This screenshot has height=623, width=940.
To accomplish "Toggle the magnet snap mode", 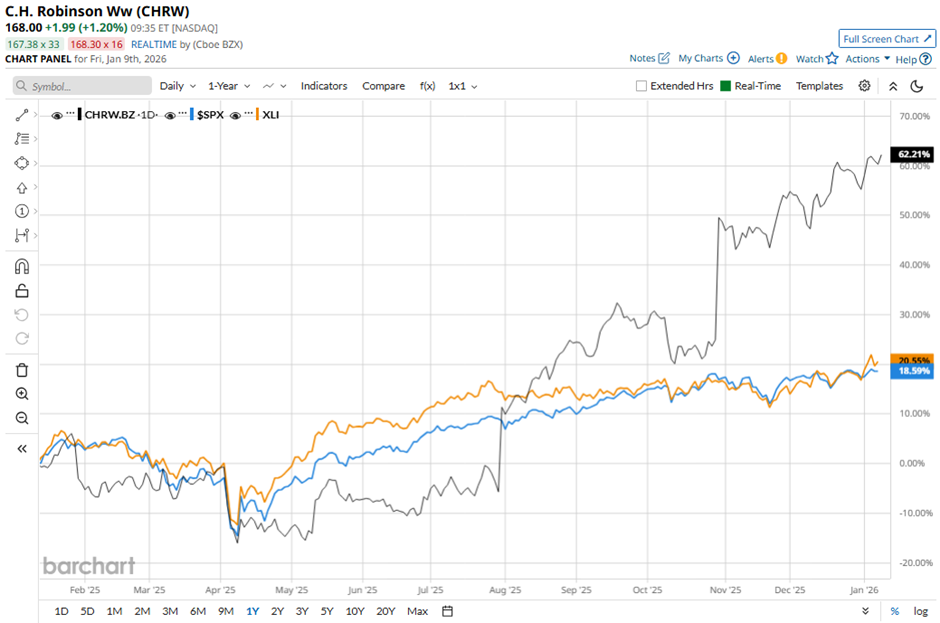I will [x=22, y=266].
